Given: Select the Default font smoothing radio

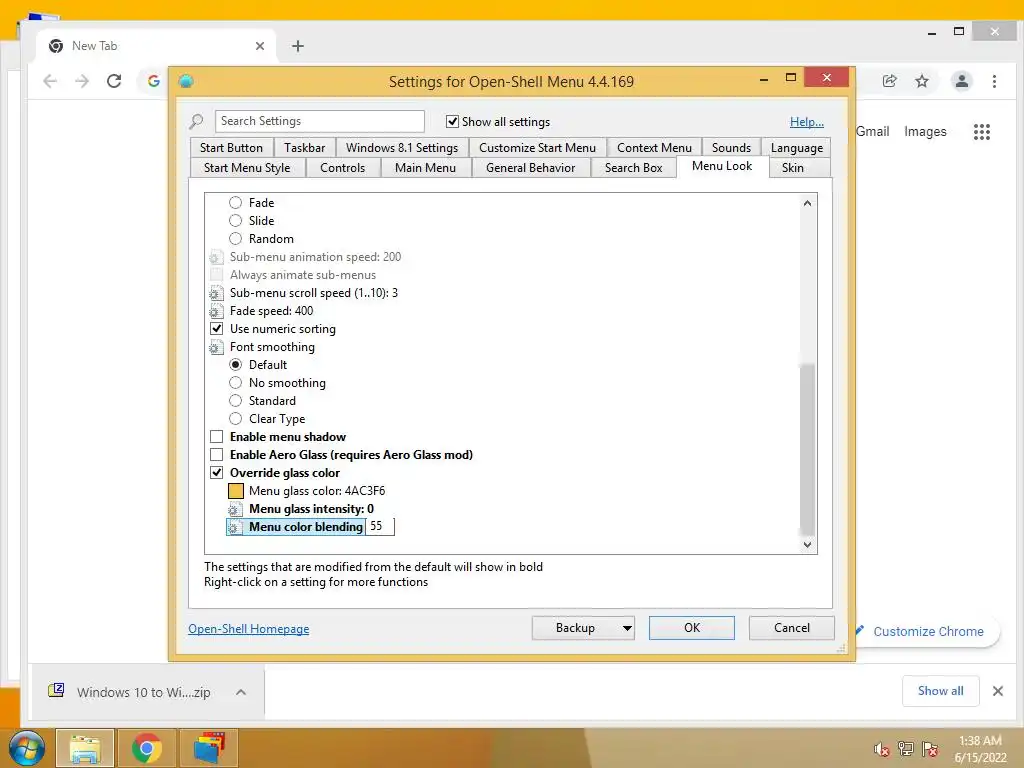Looking at the screenshot, I should point(236,364).
